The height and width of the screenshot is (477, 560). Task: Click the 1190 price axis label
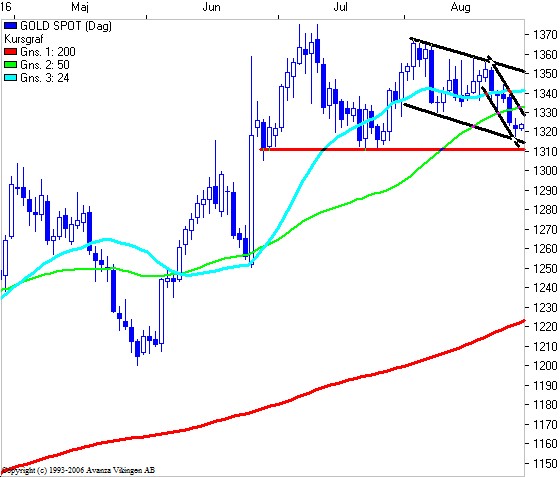tap(545, 385)
